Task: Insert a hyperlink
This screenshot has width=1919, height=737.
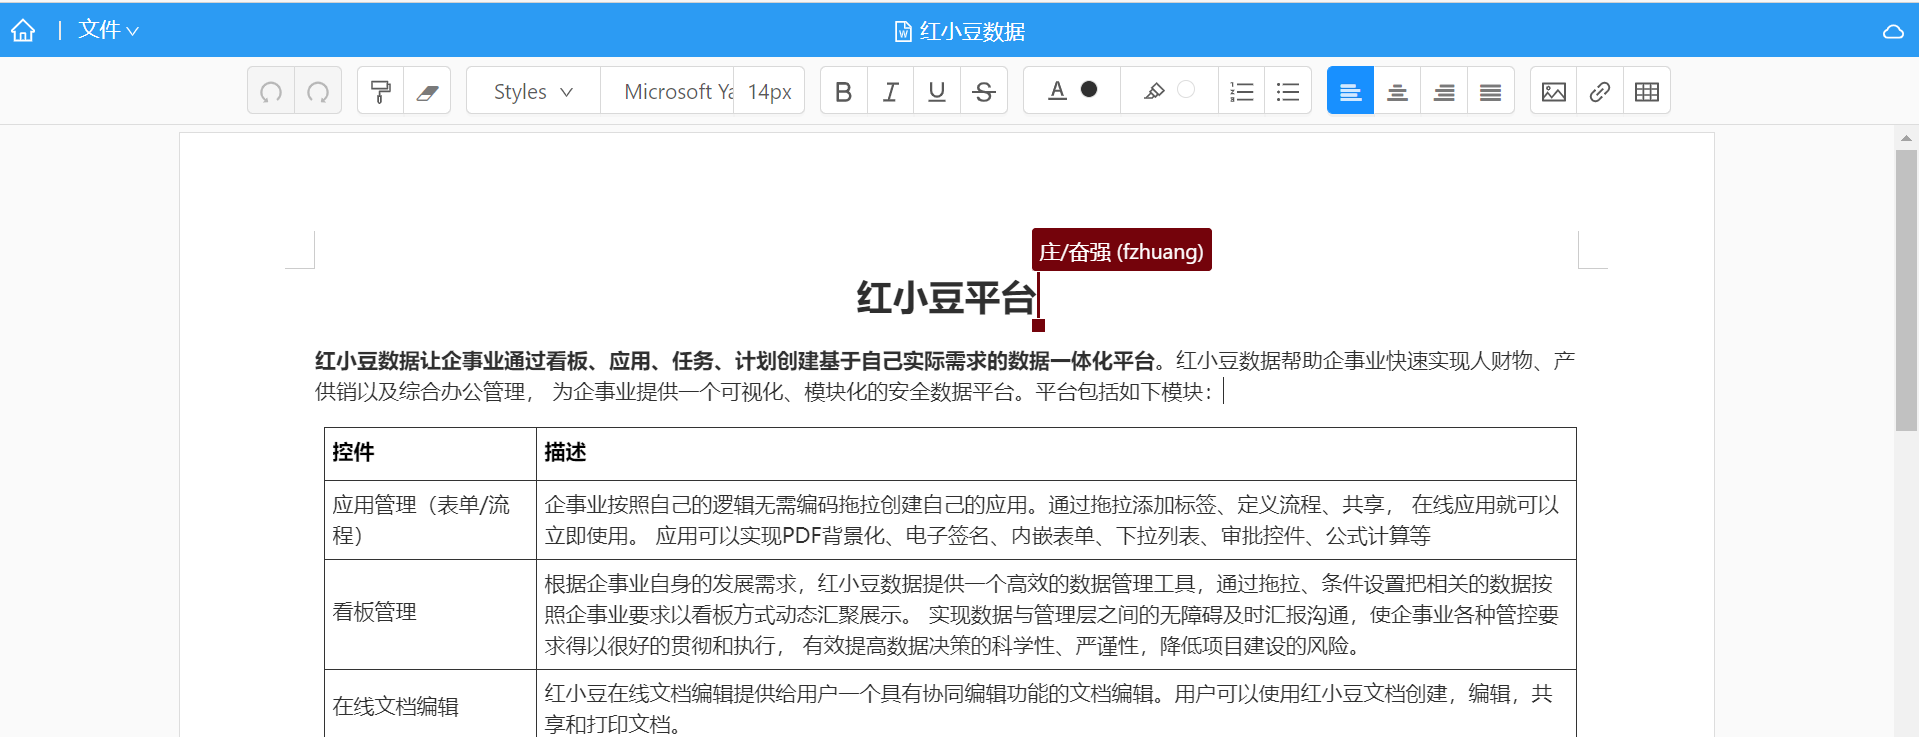Action: pos(1600,92)
